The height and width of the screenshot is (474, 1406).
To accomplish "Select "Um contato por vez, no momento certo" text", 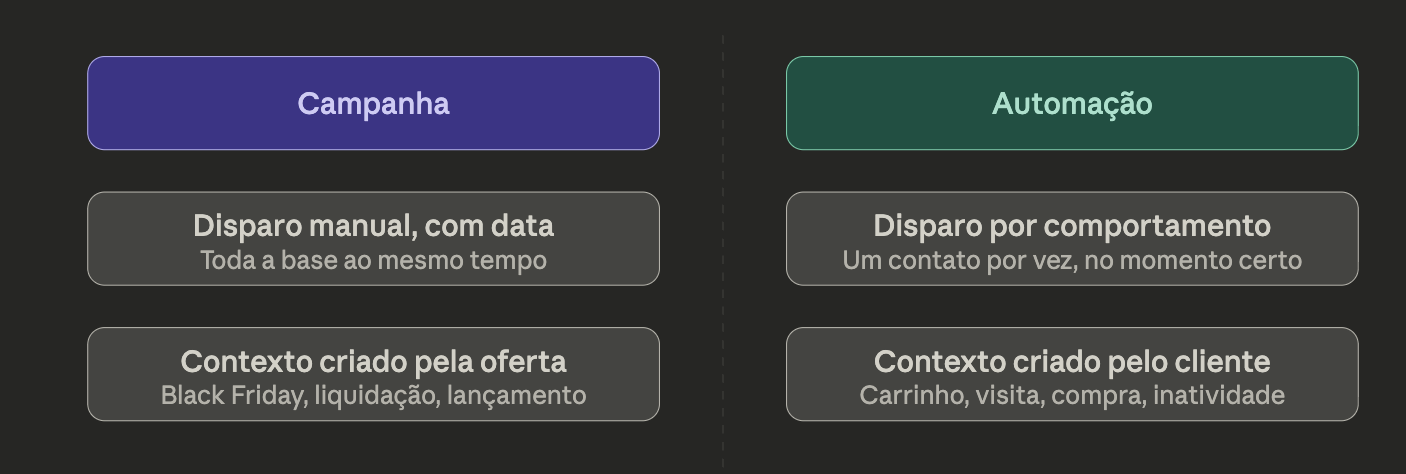I will (1072, 260).
